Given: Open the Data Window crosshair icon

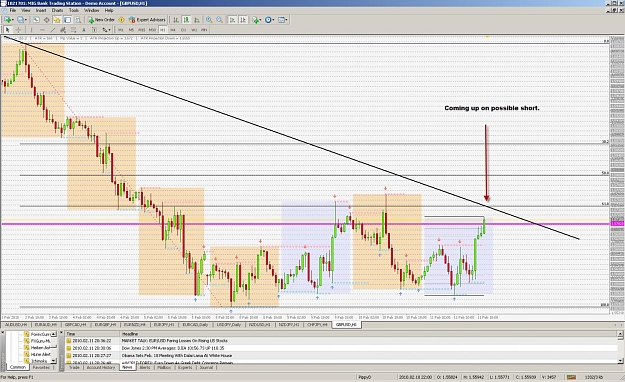Looking at the screenshot, I should pos(47,20).
